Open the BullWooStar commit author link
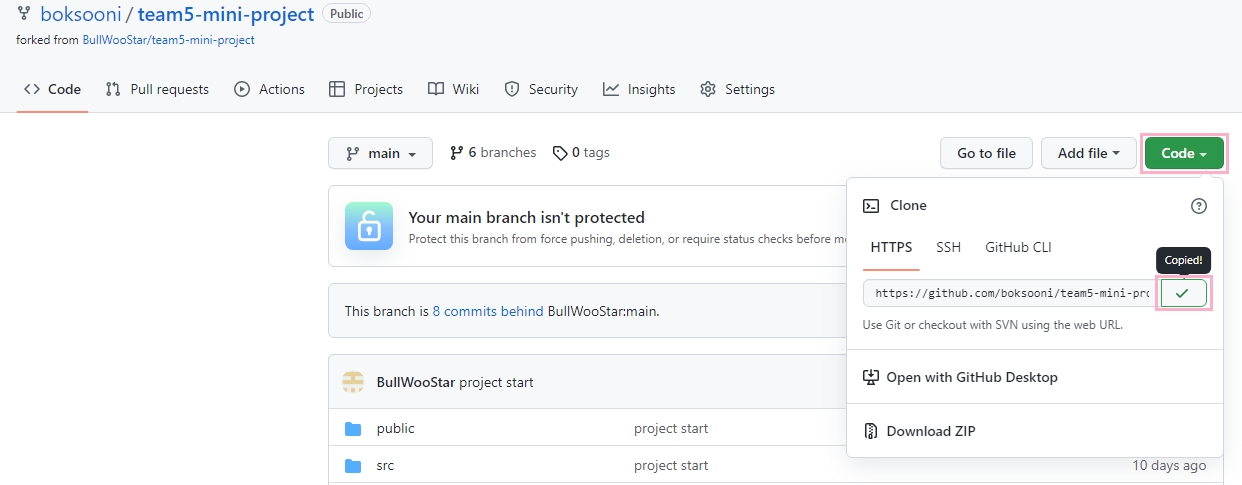Screen dimensions: 1242x485 (416, 382)
